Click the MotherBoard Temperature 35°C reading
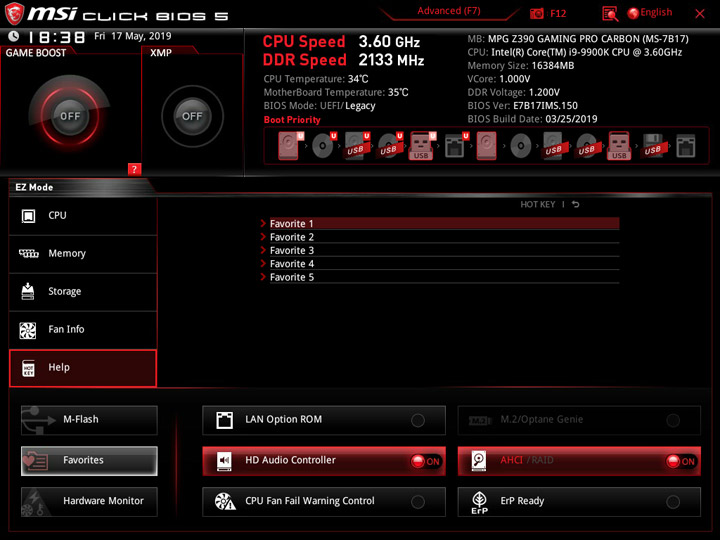Image resolution: width=720 pixels, height=540 pixels. click(336, 92)
